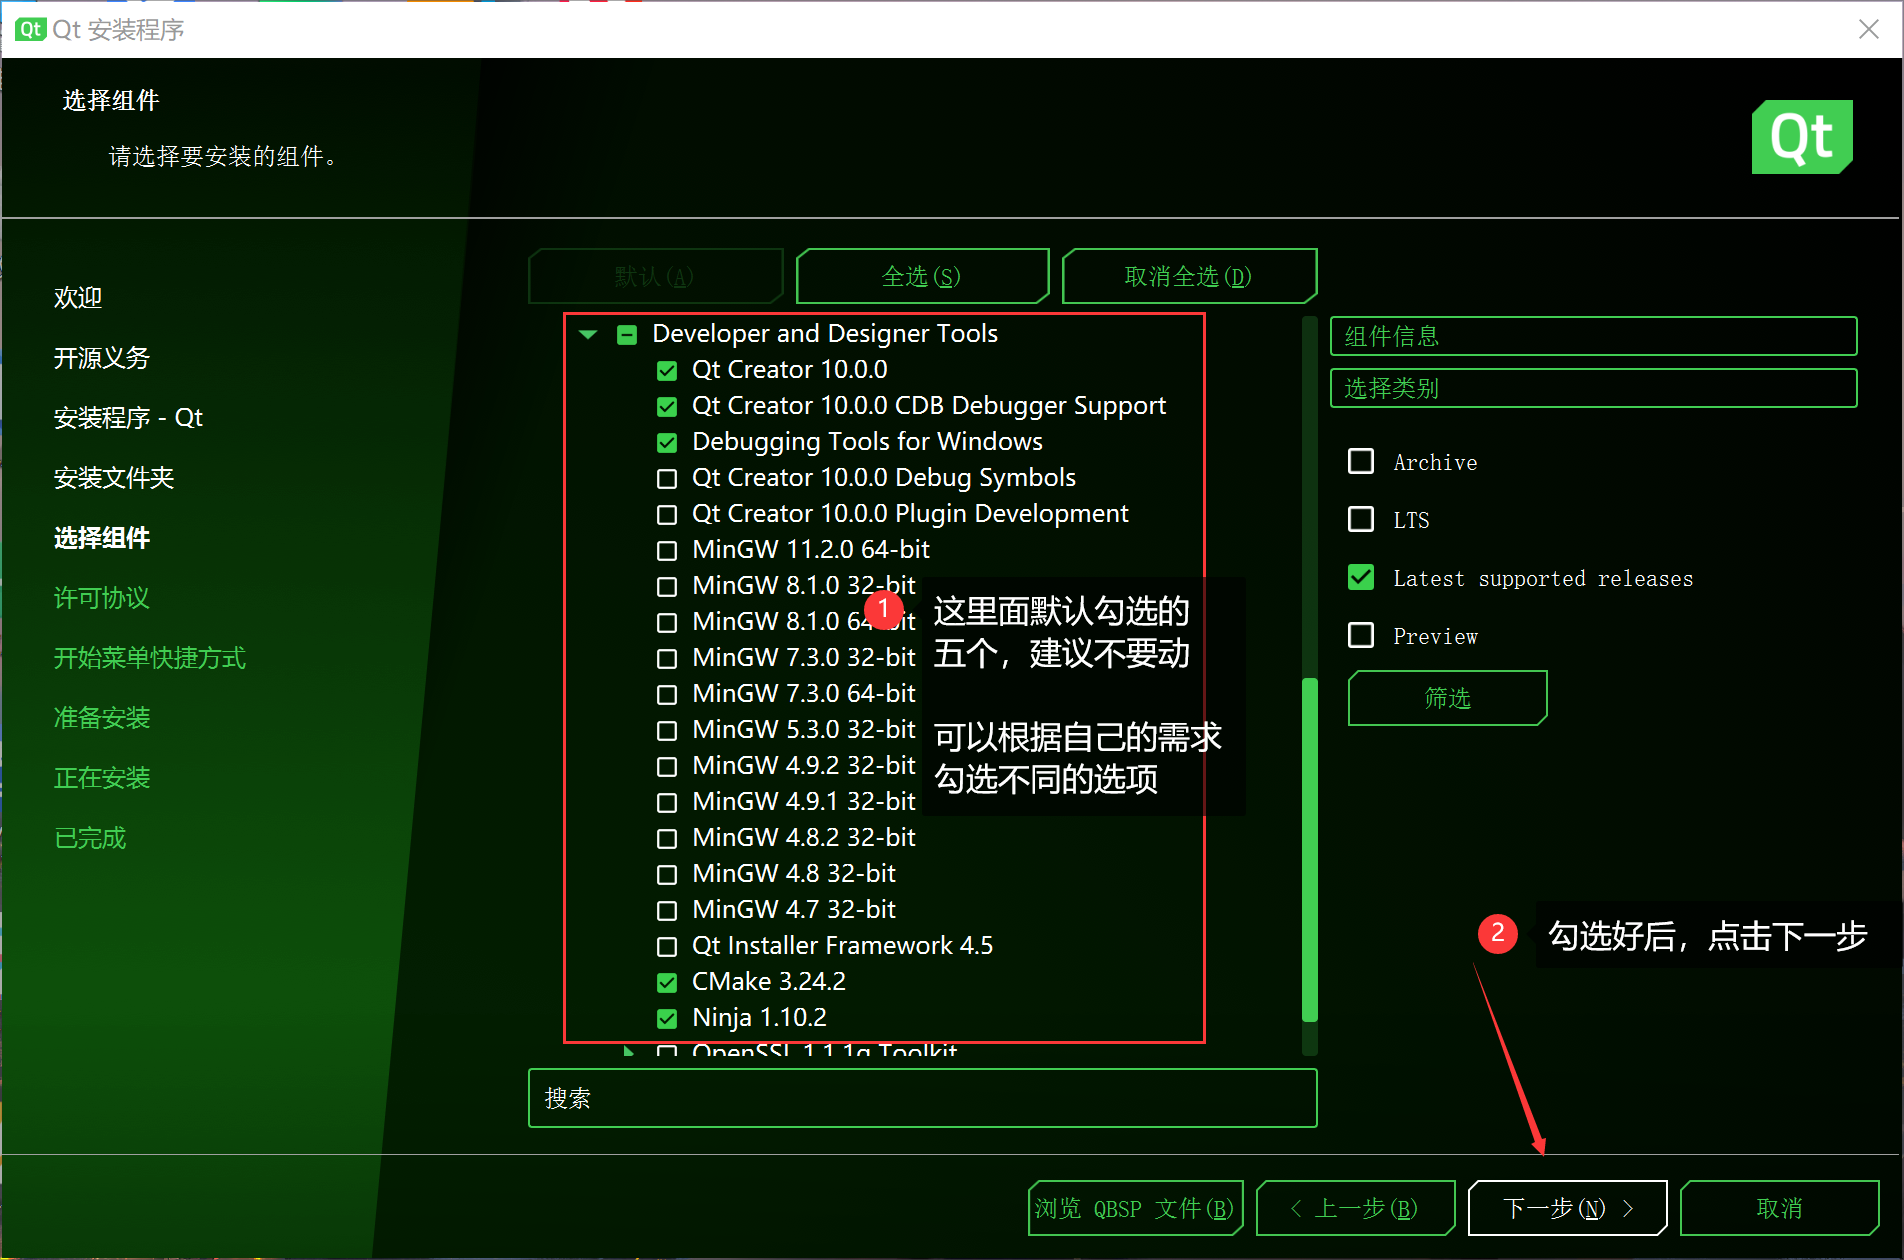The height and width of the screenshot is (1260, 1904).
Task: Click the 默认(A) button
Action: point(655,276)
